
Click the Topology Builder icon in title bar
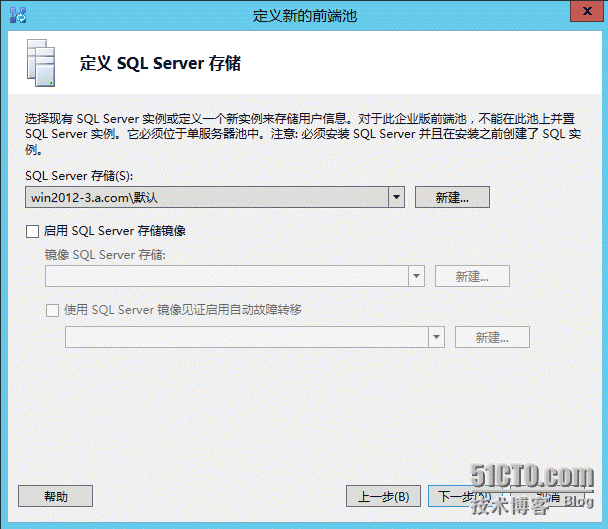(x=18, y=15)
